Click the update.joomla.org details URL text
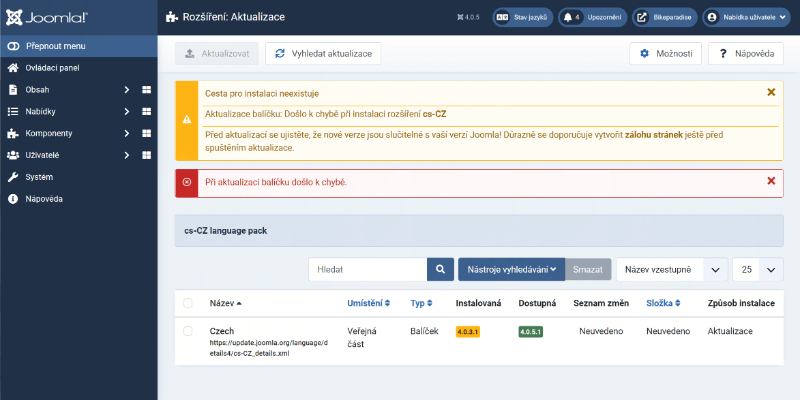This screenshot has height=400, width=800. coord(268,348)
